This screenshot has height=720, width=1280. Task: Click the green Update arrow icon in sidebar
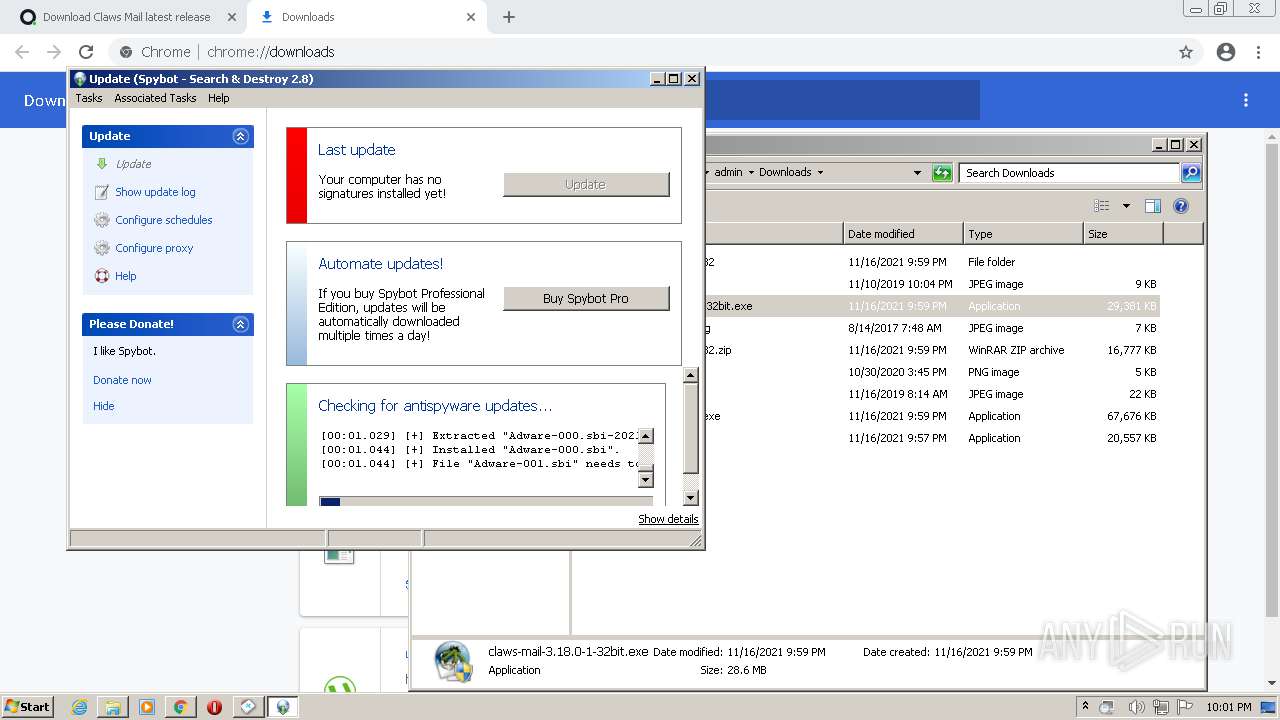pos(102,164)
